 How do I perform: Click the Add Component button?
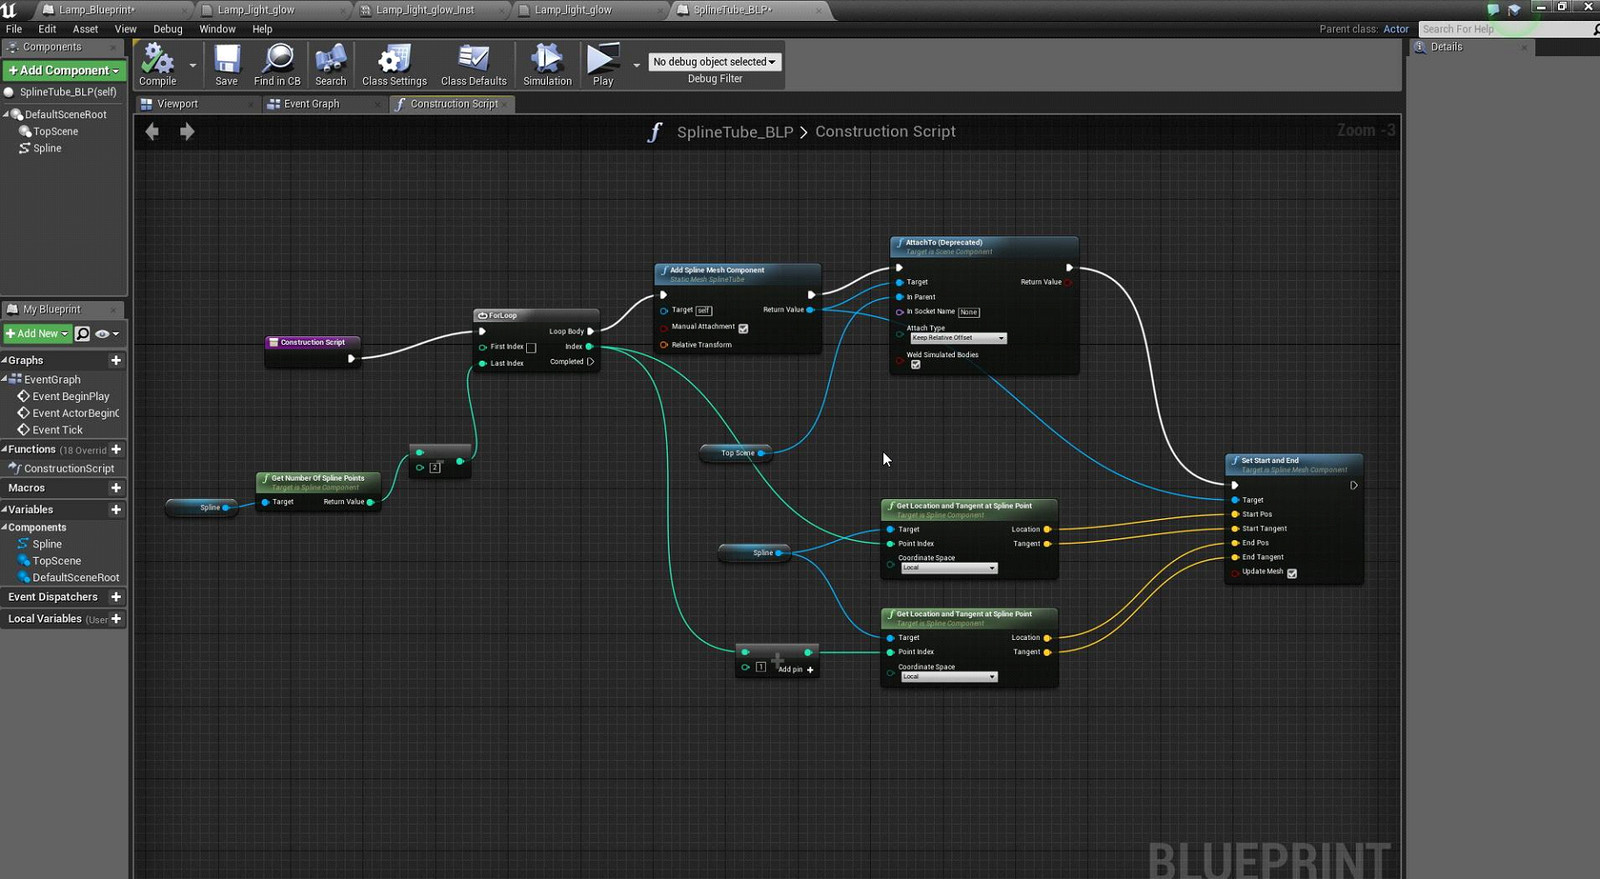pyautogui.click(x=64, y=71)
